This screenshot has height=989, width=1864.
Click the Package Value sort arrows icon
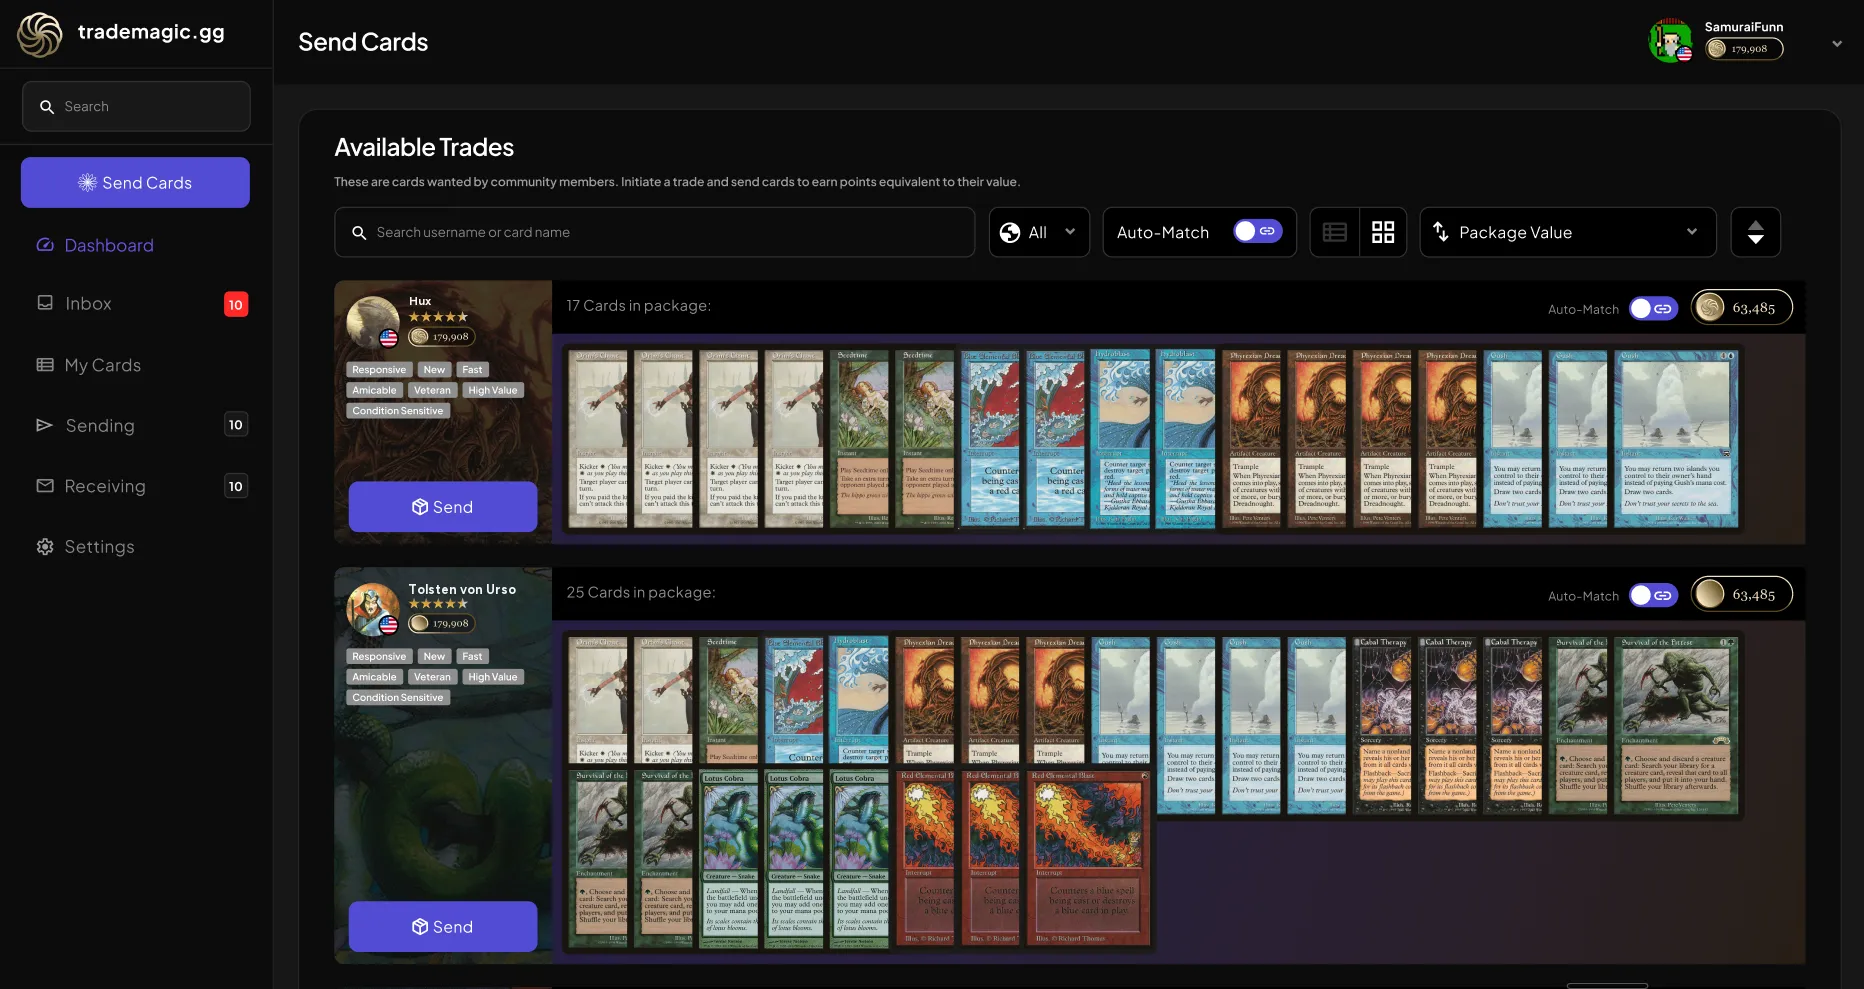pos(1441,232)
